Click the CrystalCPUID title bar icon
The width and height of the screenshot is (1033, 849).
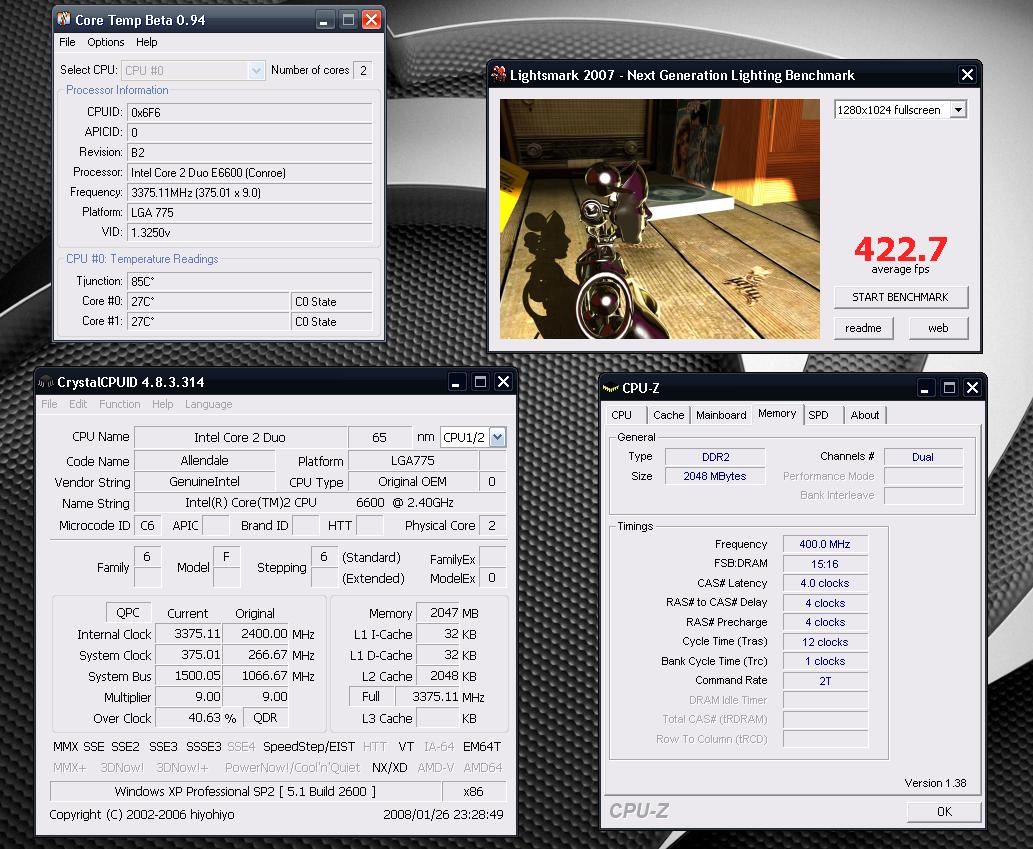[46, 382]
